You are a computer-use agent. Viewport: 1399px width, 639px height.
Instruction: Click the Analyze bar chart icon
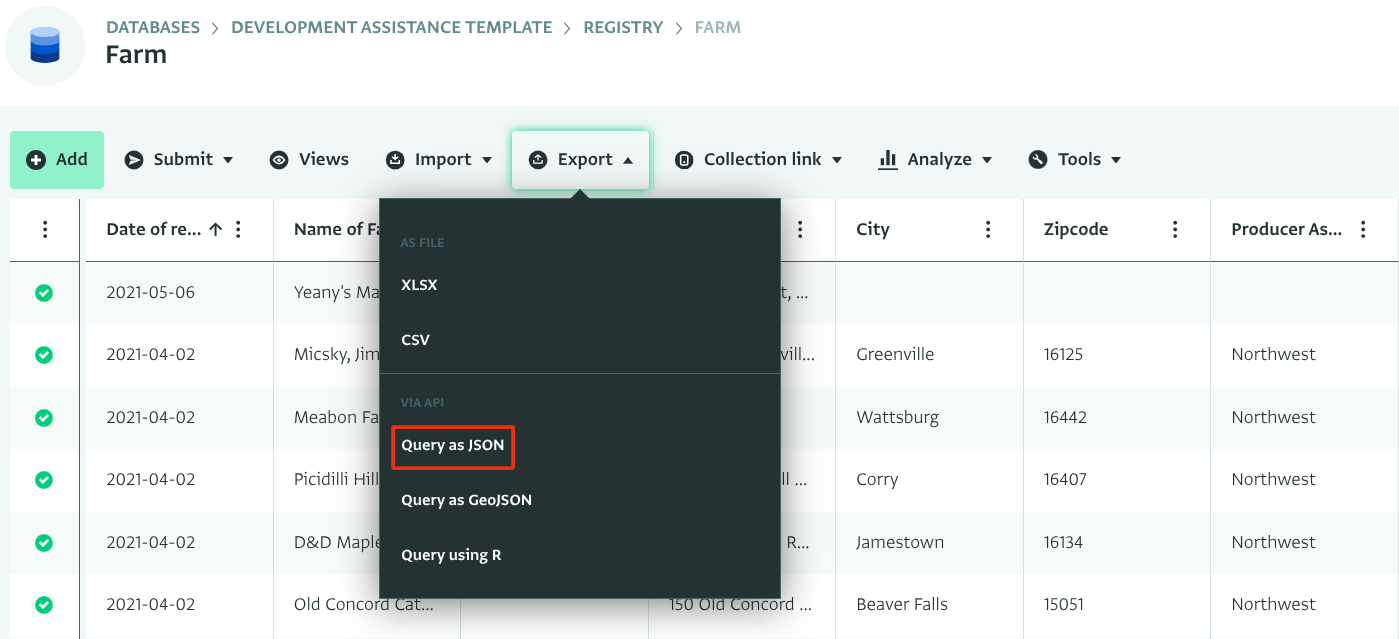coord(887,160)
